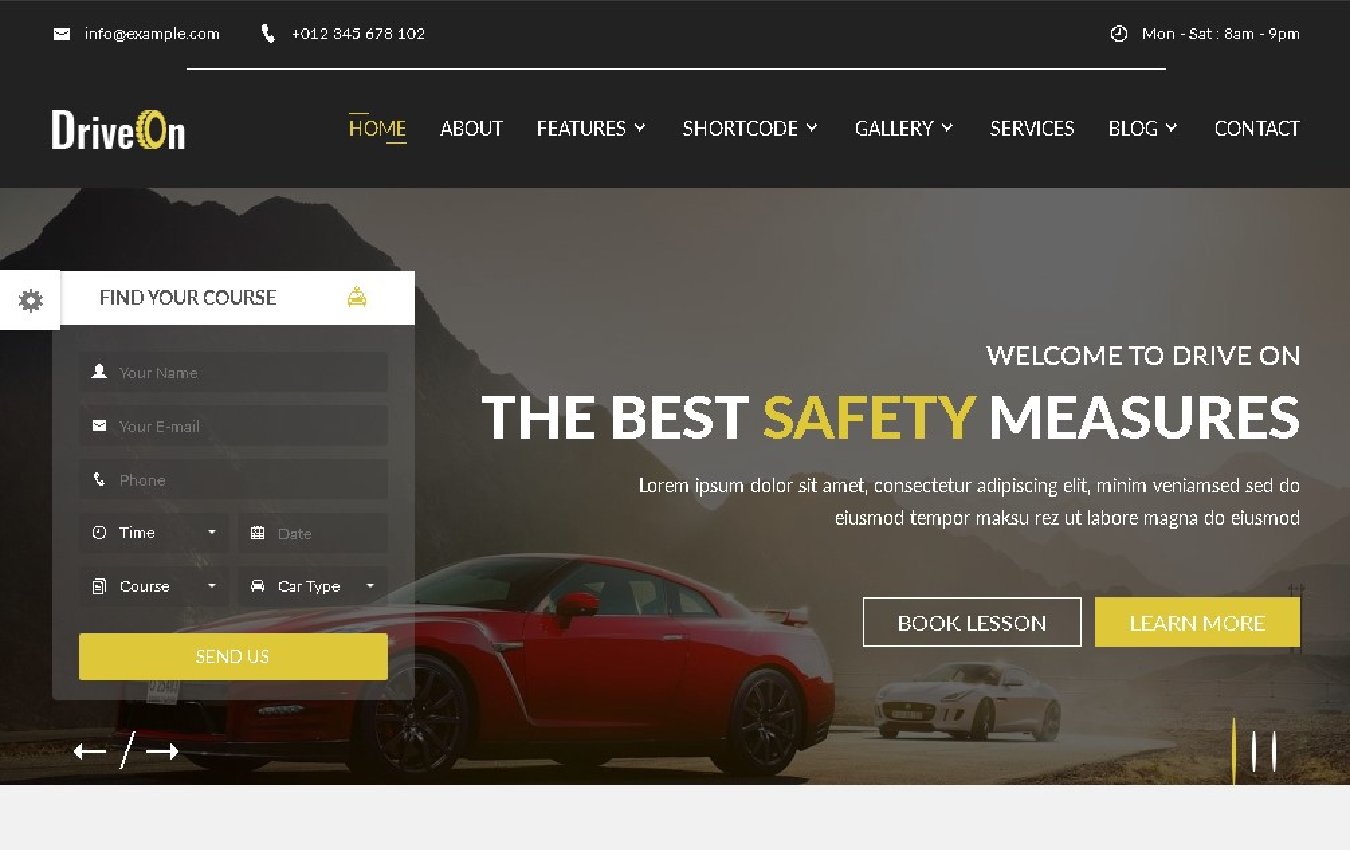
Task: Open the settings gear panel
Action: pyautogui.click(x=30, y=300)
